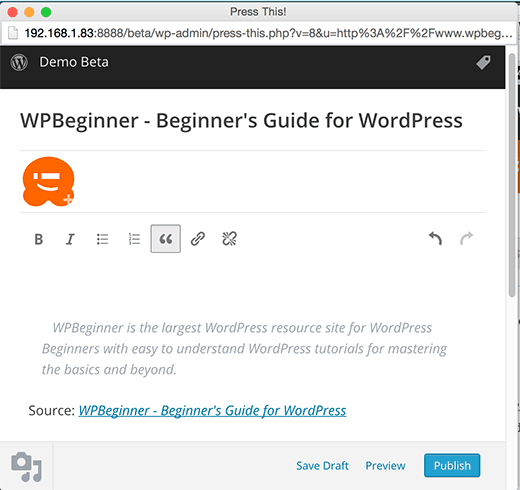Insert a numbered list

click(x=134, y=239)
